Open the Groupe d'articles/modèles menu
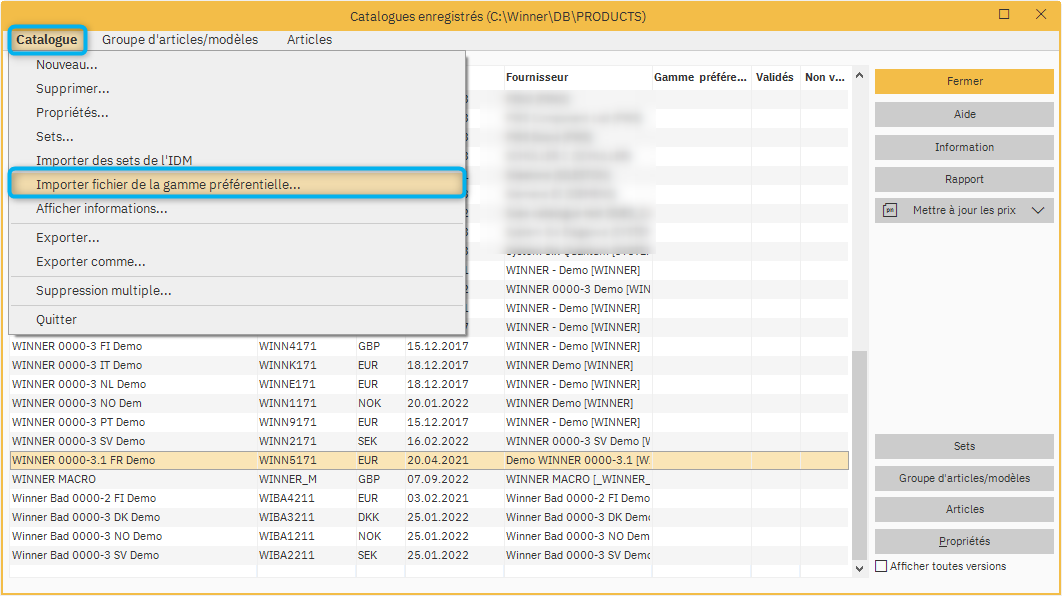 (180, 40)
